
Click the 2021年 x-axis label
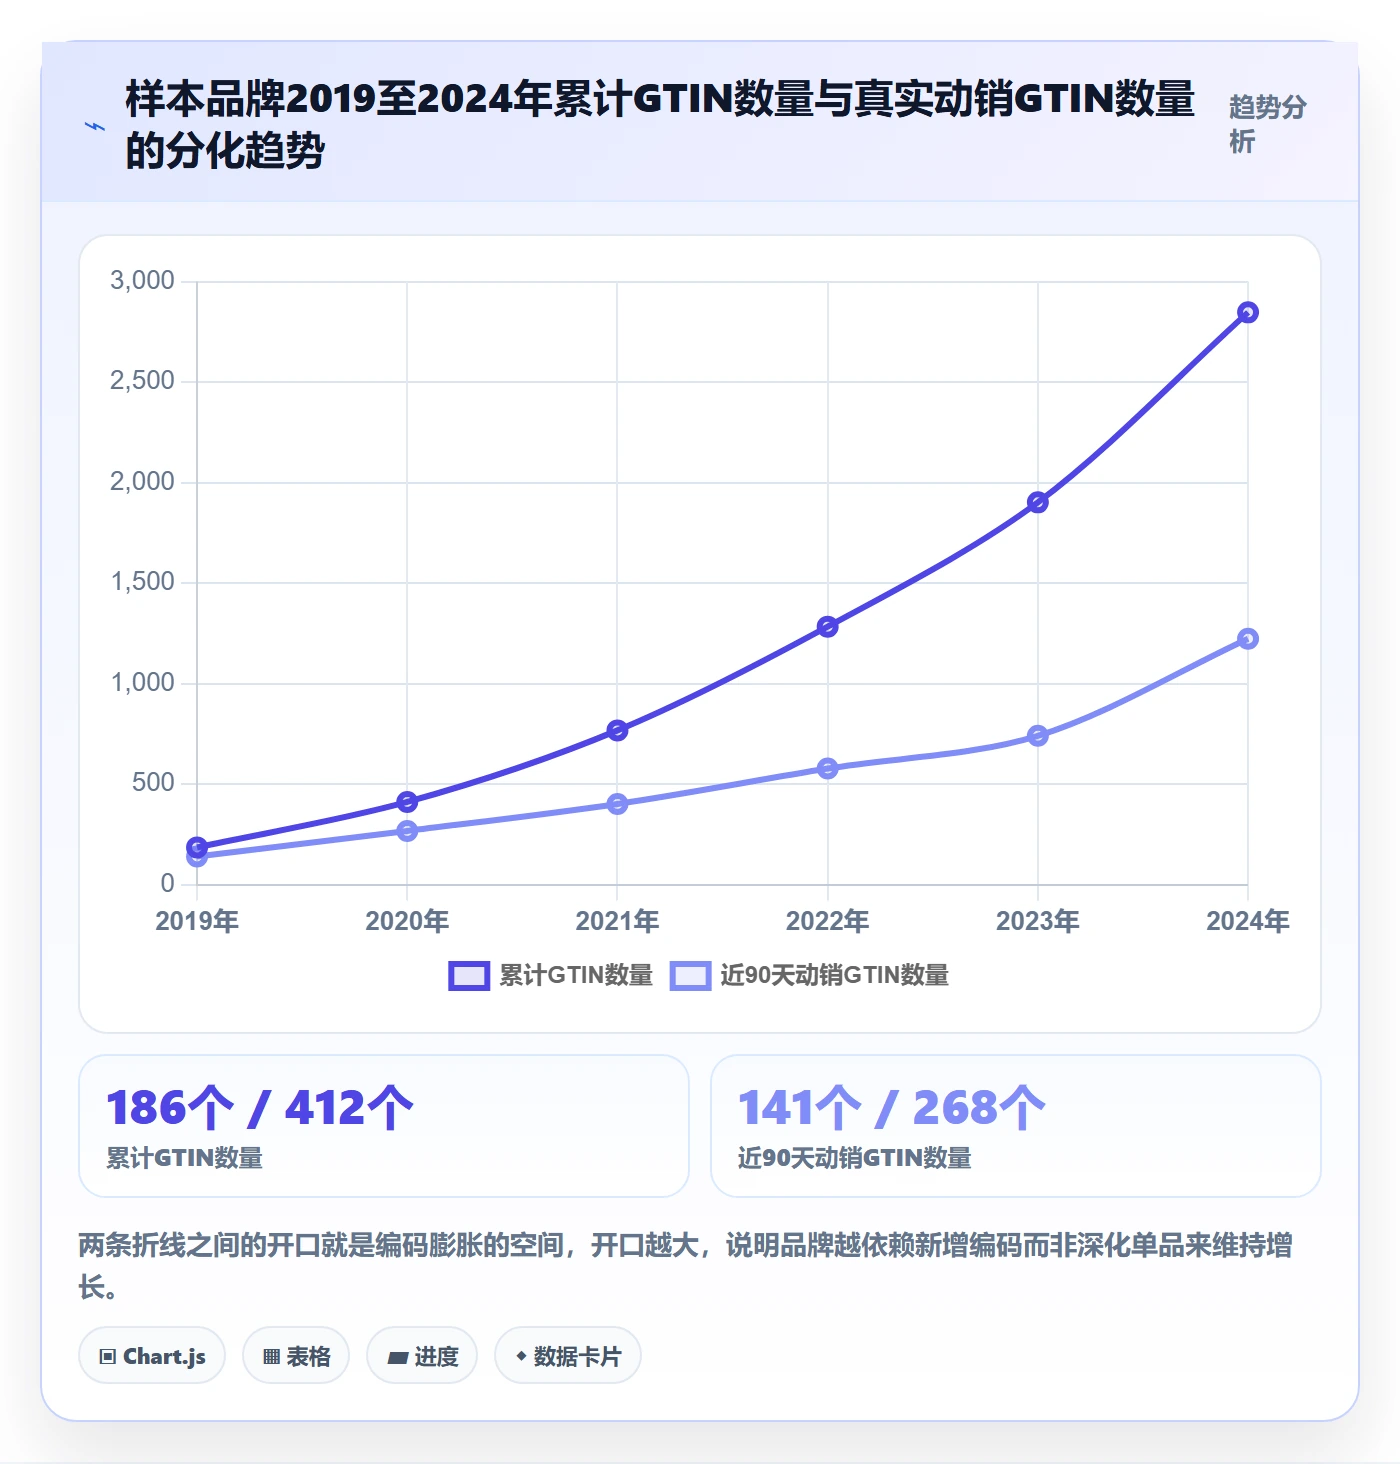[617, 921]
